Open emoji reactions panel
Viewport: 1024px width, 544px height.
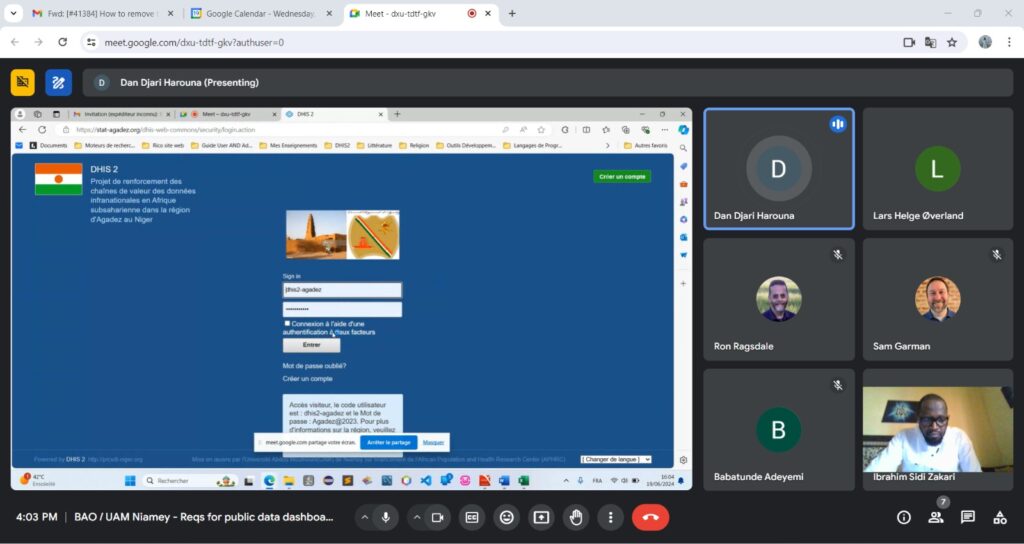pos(506,517)
